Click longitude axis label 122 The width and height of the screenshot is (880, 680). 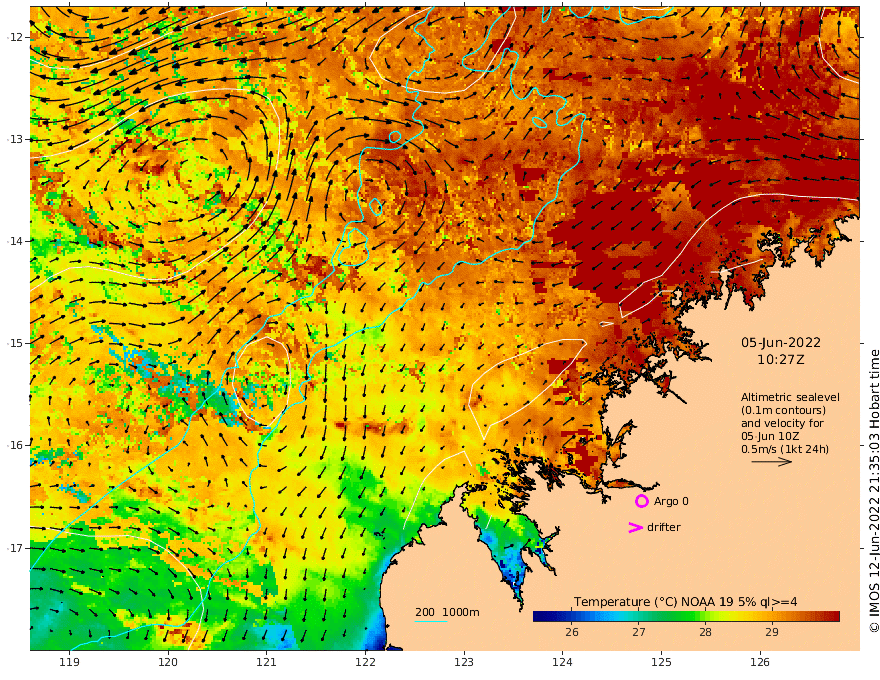point(365,662)
